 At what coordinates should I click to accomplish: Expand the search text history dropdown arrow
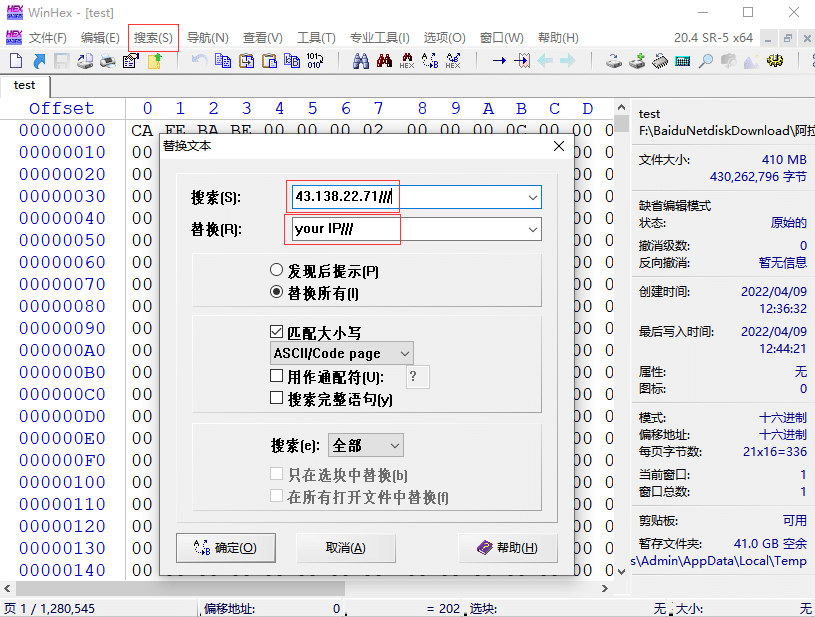pos(532,197)
